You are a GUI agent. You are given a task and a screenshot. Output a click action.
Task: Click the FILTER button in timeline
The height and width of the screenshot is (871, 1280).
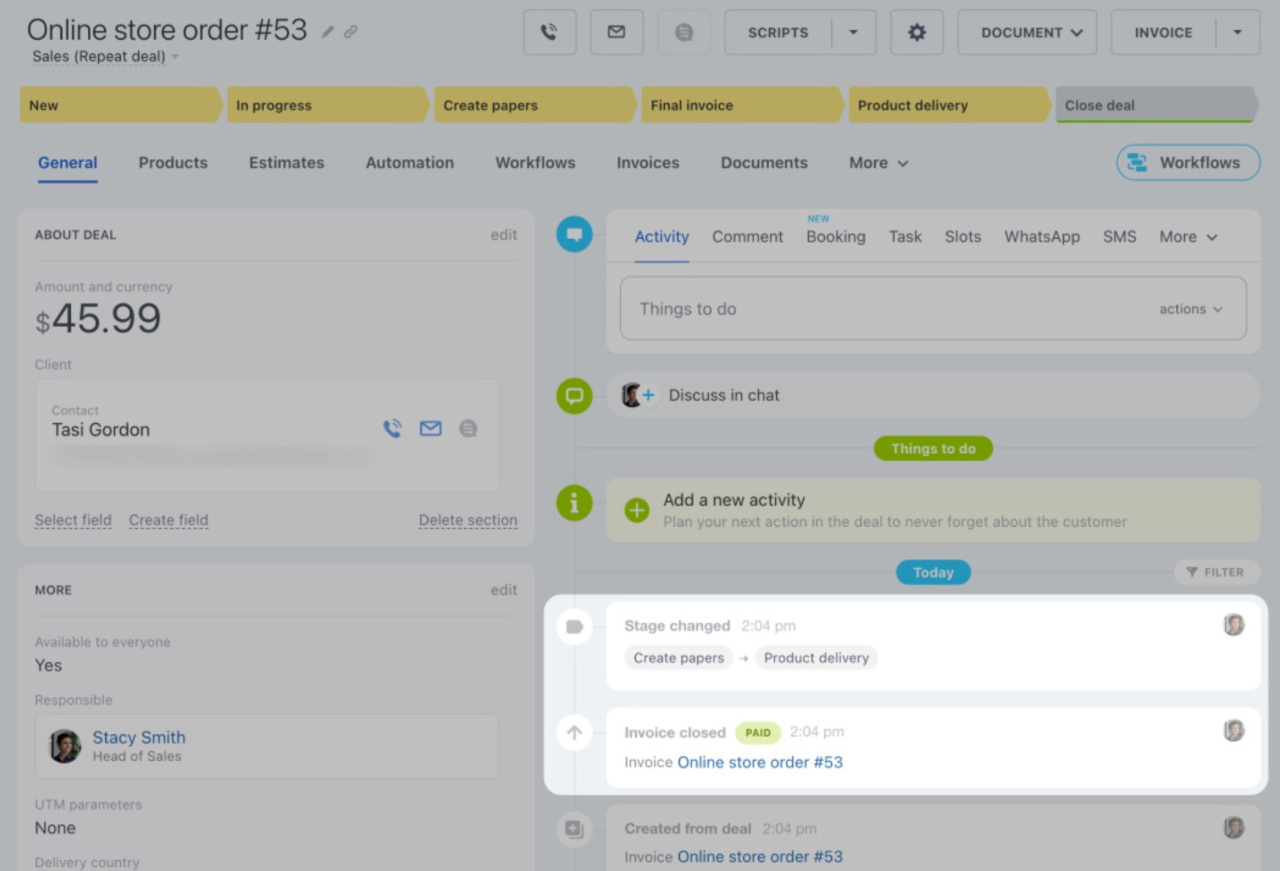(x=1216, y=572)
